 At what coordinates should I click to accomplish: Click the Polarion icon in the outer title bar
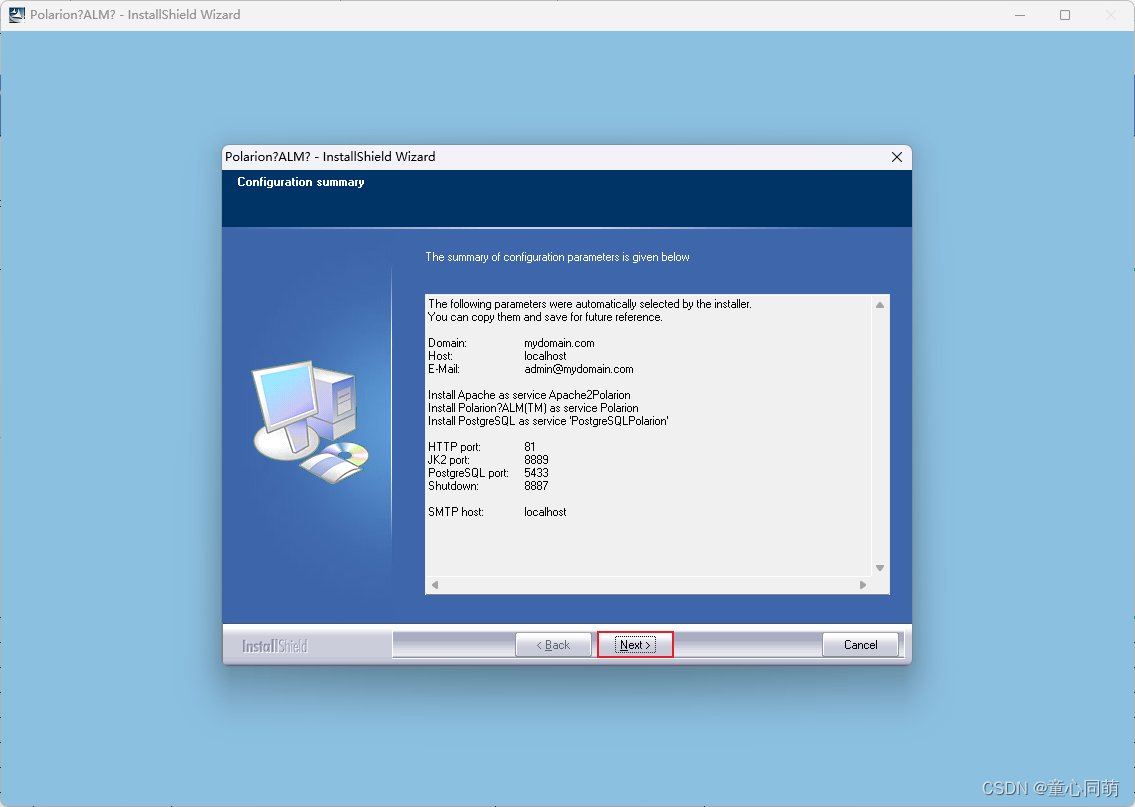tap(16, 14)
